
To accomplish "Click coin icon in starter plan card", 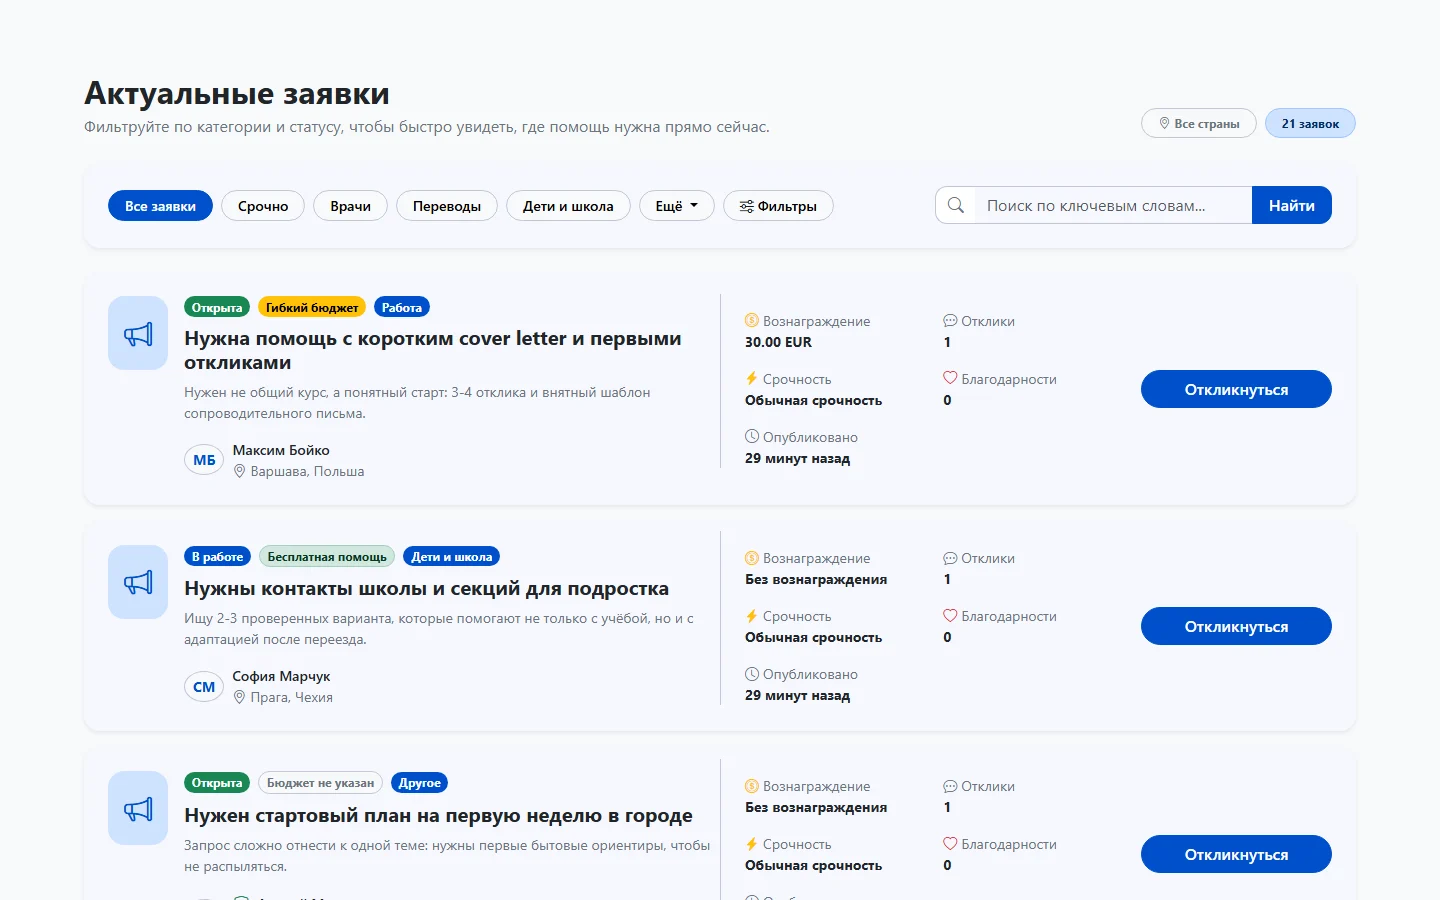I will (752, 786).
